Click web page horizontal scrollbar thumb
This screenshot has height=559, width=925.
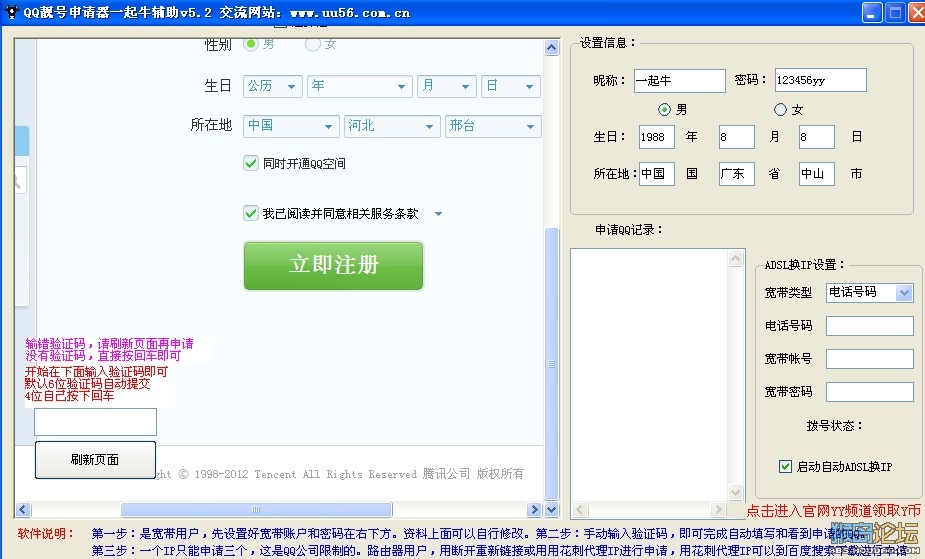tap(256, 509)
